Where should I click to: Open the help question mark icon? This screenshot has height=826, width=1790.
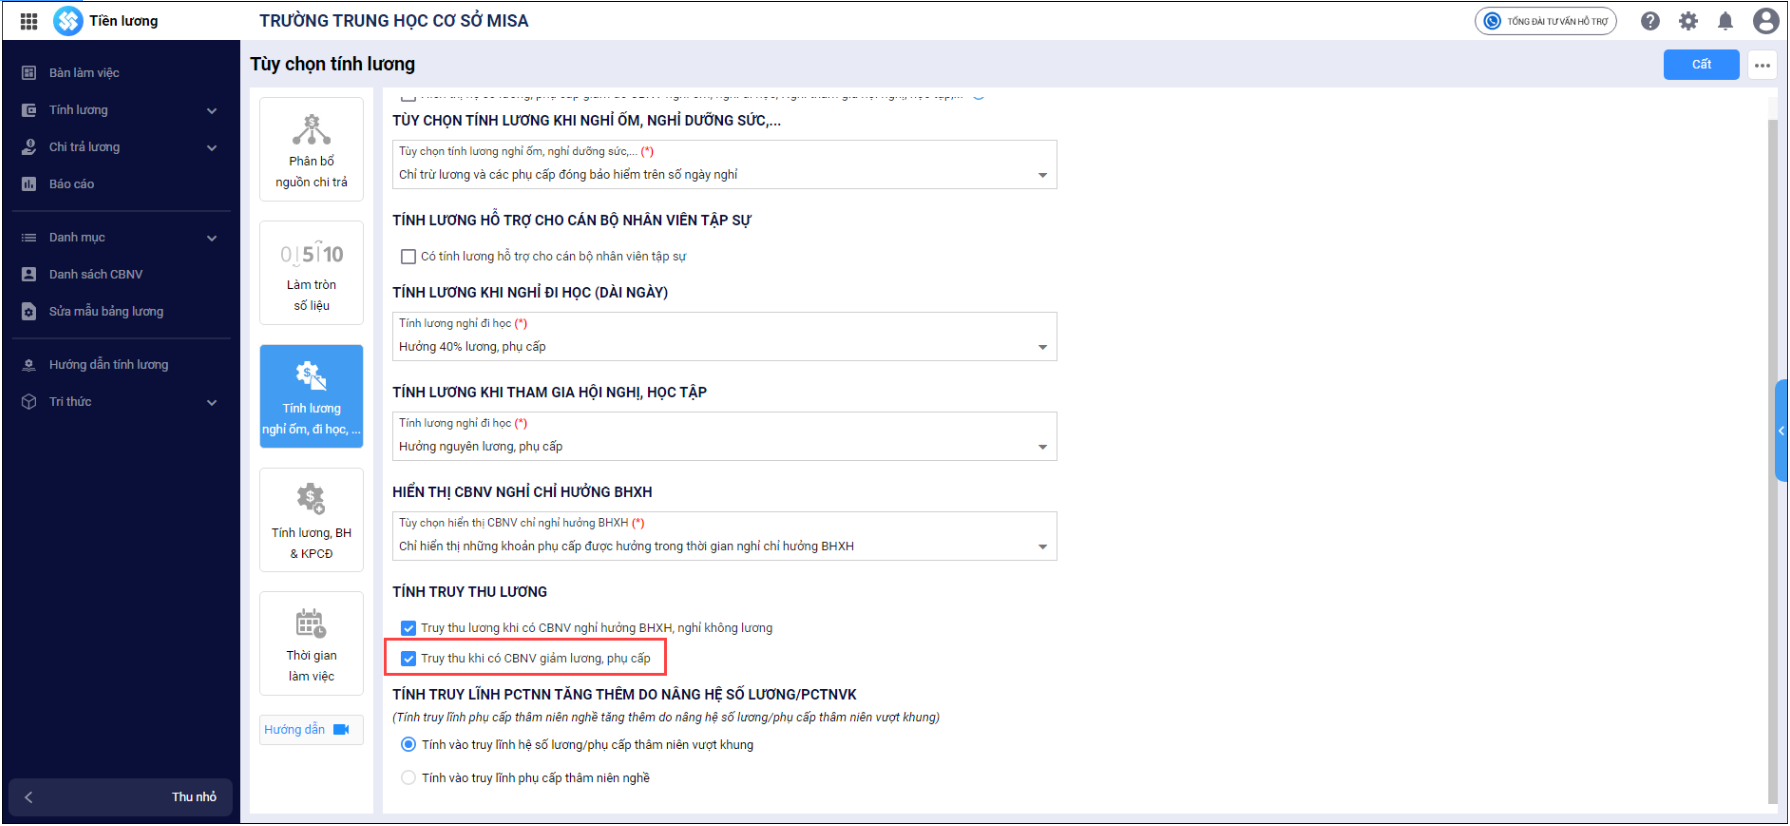[1650, 21]
